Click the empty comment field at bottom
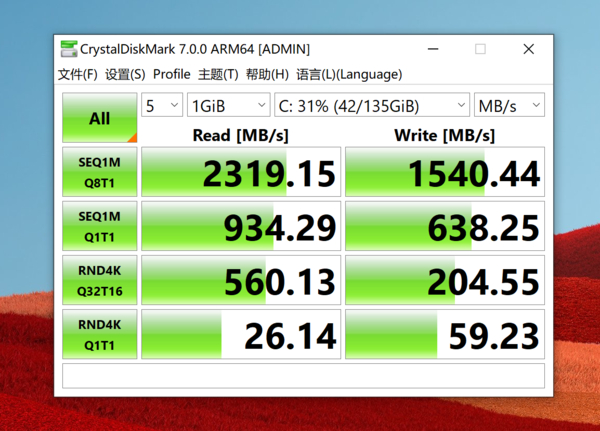Viewport: 600px width, 431px height. (x=303, y=376)
